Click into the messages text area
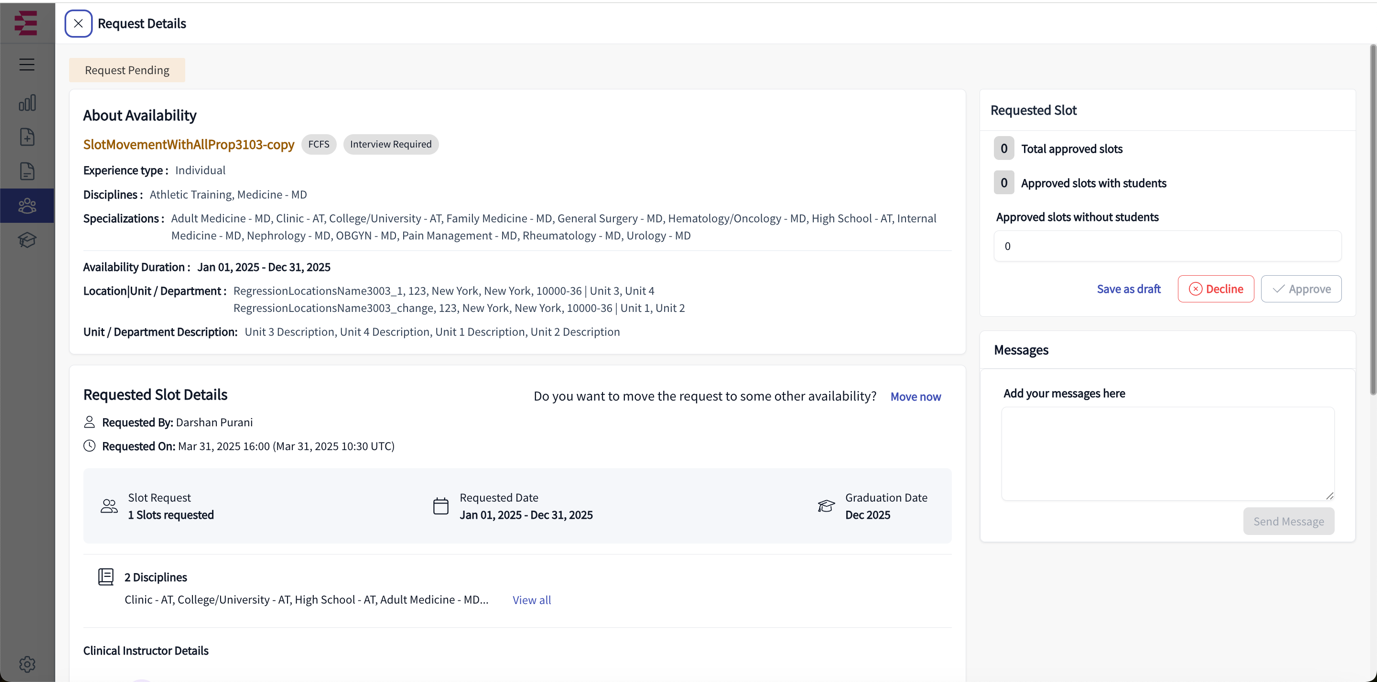 pyautogui.click(x=1168, y=454)
